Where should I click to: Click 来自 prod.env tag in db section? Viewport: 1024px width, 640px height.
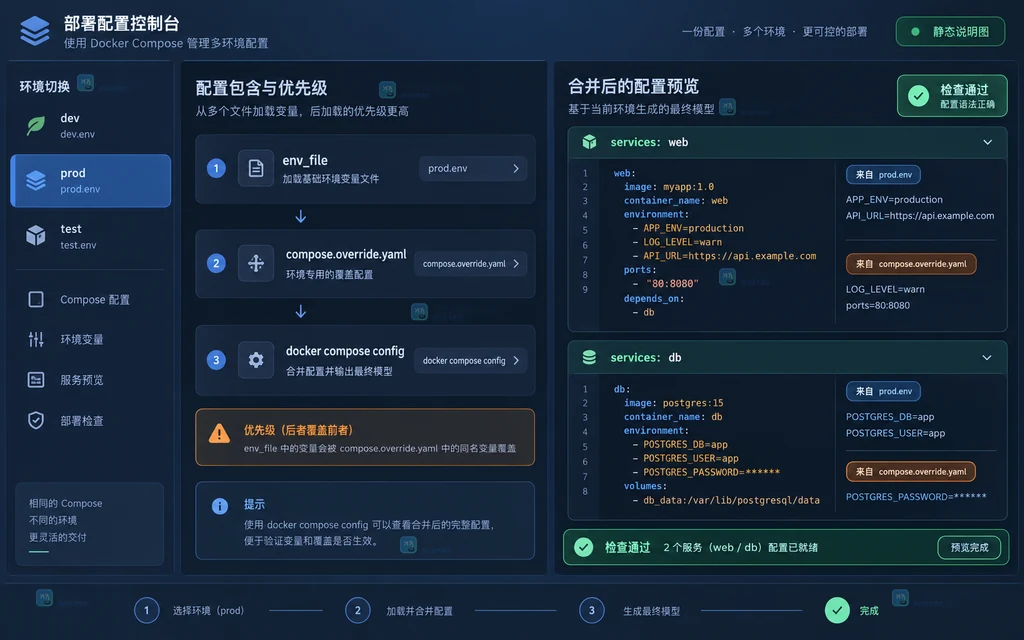click(884, 391)
